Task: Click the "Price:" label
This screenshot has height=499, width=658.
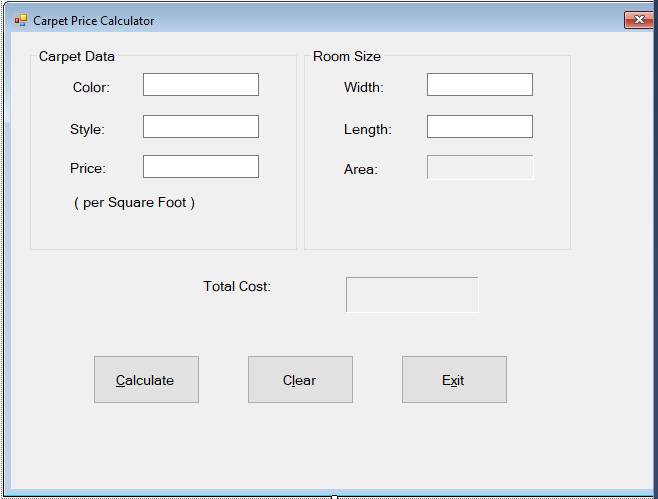Action: pyautogui.click(x=88, y=169)
